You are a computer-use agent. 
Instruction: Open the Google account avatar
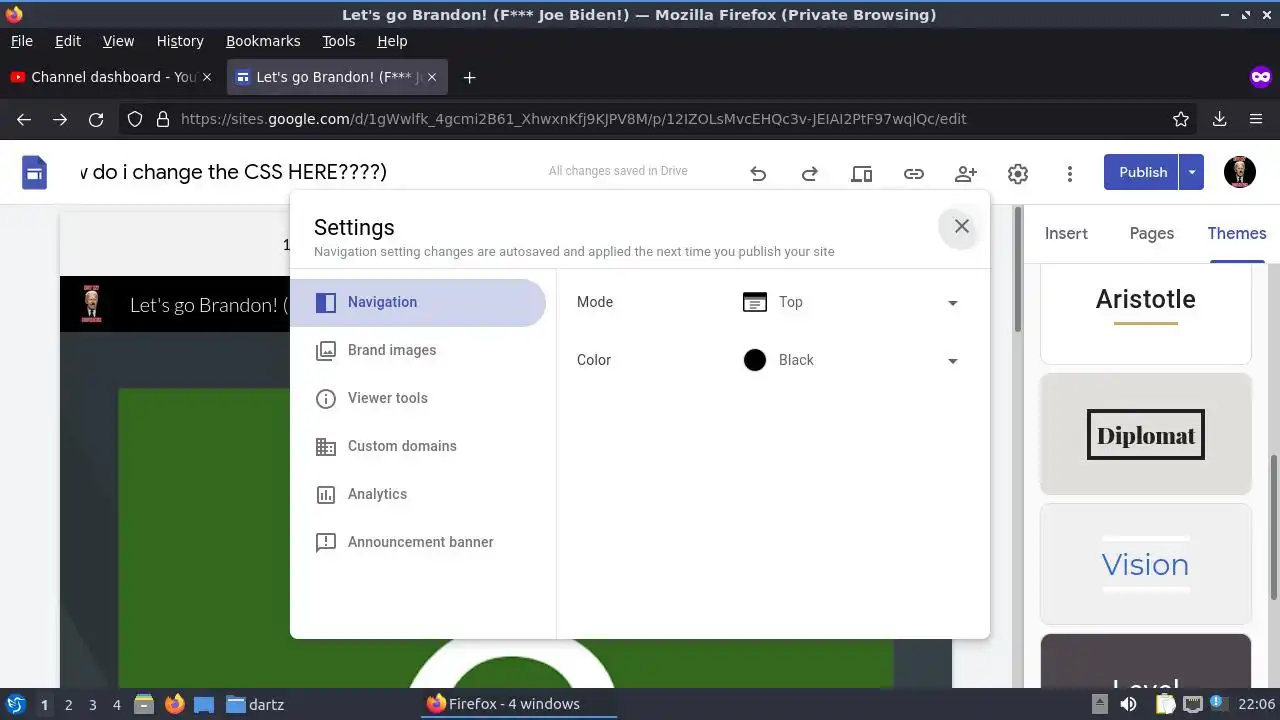[x=1240, y=172]
